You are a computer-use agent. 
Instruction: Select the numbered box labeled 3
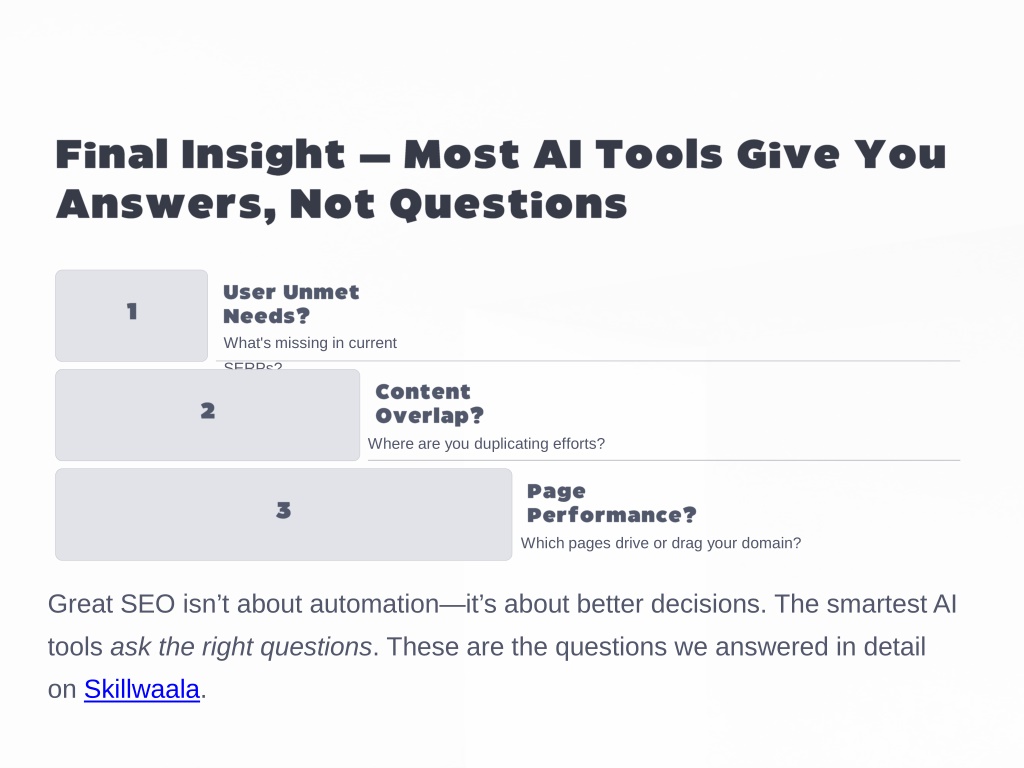tap(283, 514)
